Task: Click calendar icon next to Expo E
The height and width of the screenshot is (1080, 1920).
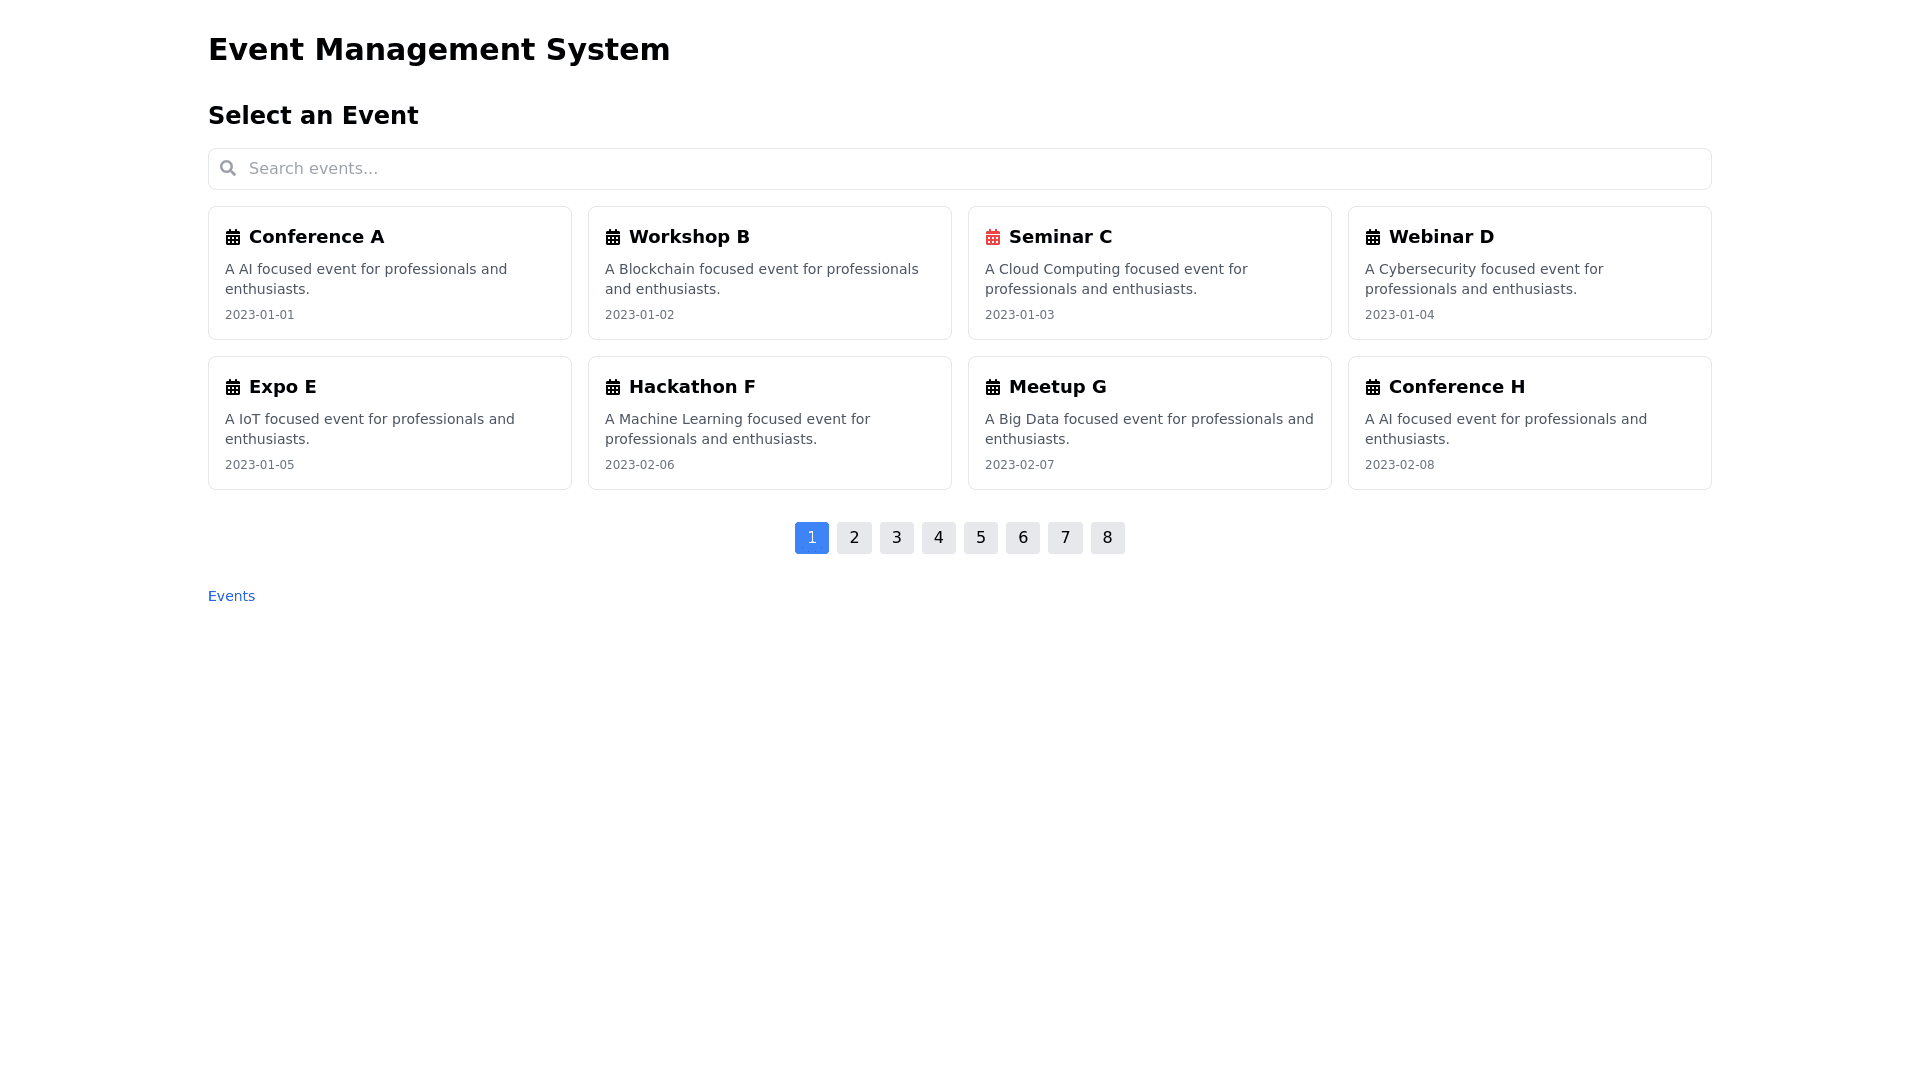Action: pos(233,387)
